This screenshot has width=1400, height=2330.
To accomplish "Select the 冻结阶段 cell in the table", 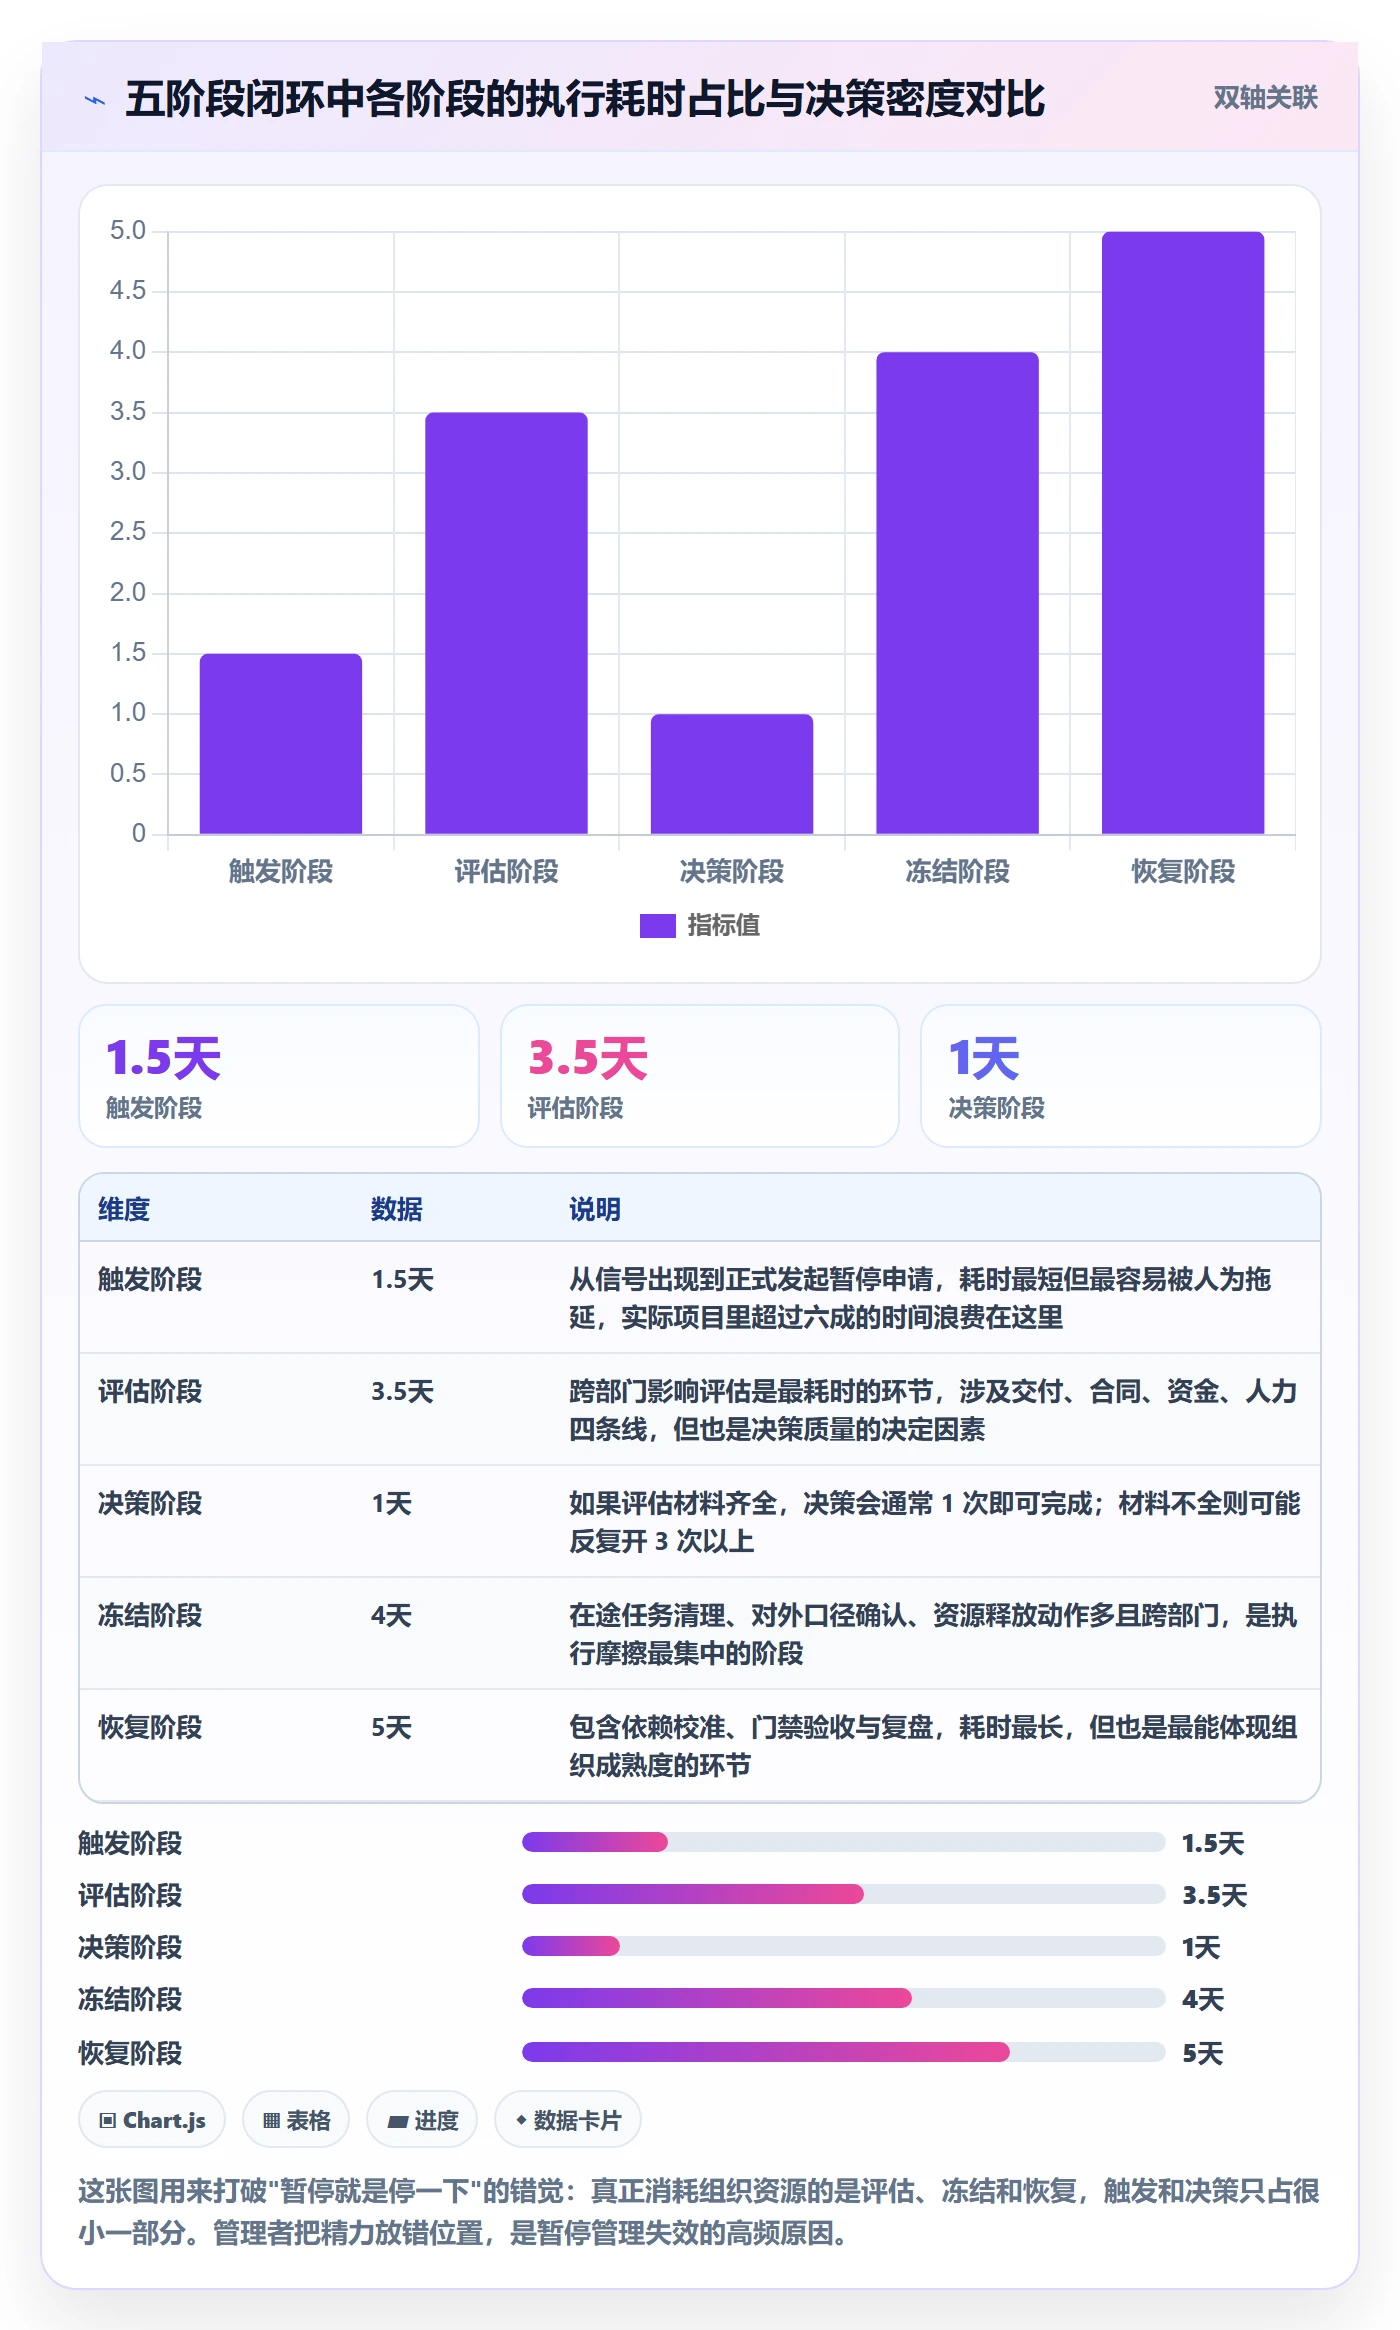I will [x=150, y=1615].
